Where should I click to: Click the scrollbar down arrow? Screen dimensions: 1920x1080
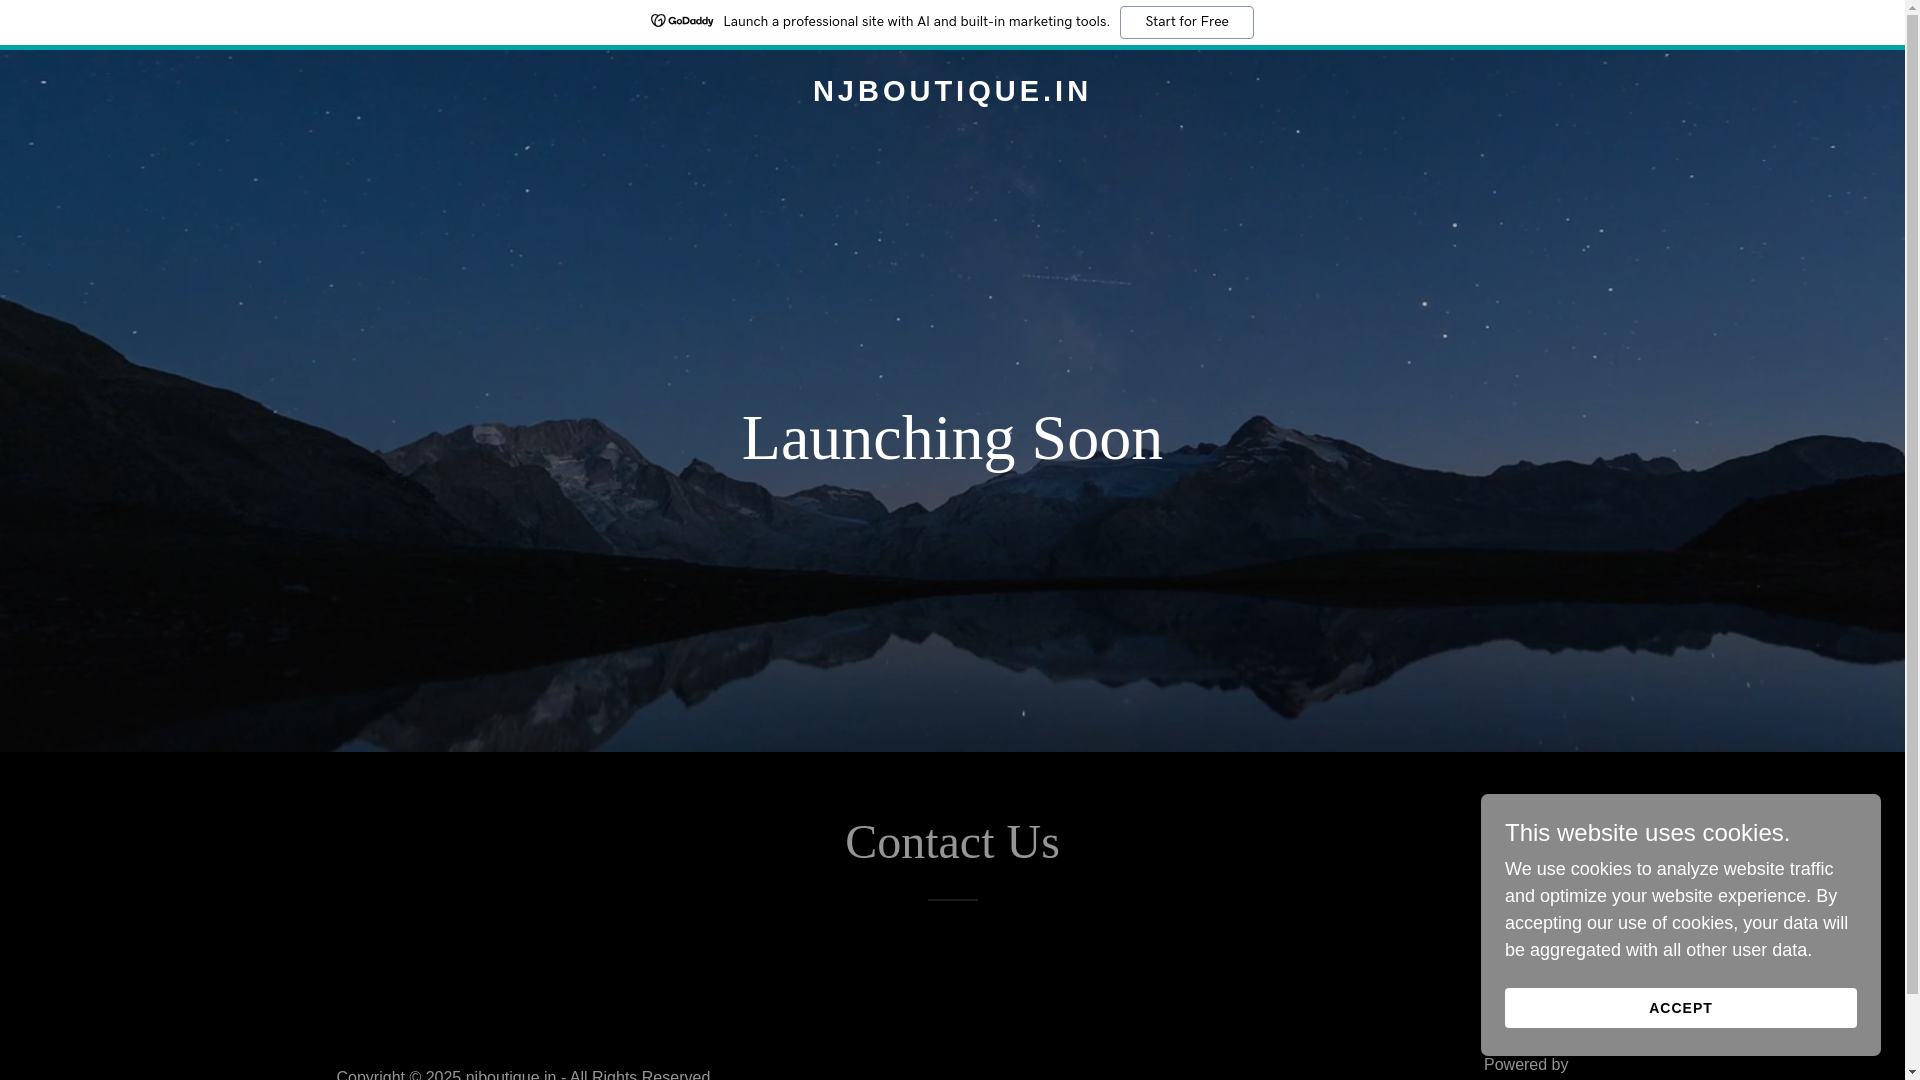click(x=1912, y=1072)
